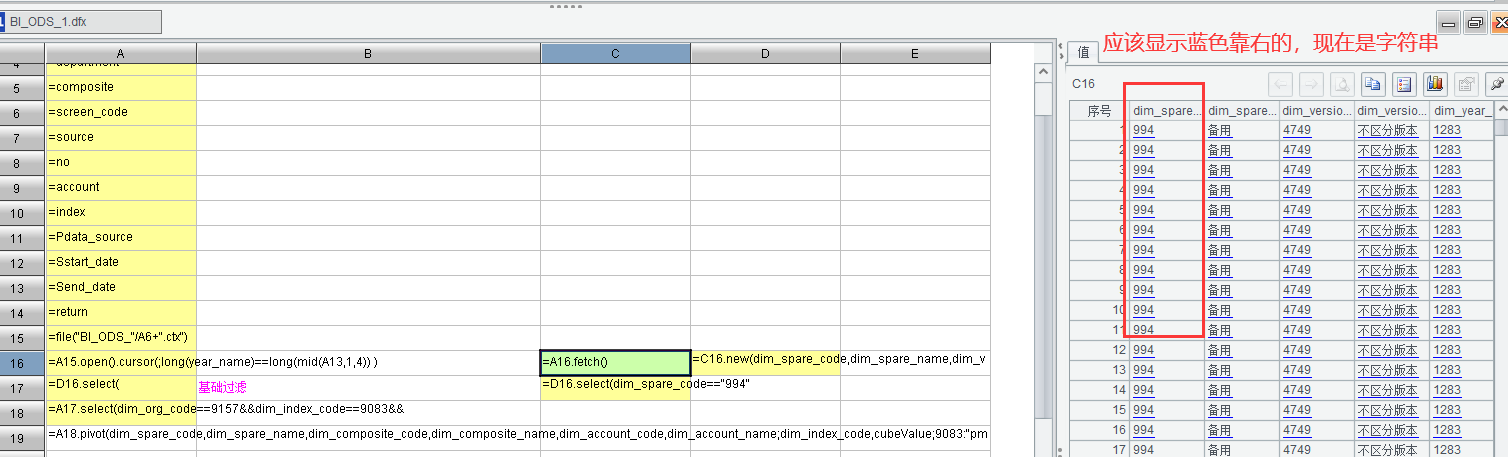Select row 10 header

(x=23, y=213)
